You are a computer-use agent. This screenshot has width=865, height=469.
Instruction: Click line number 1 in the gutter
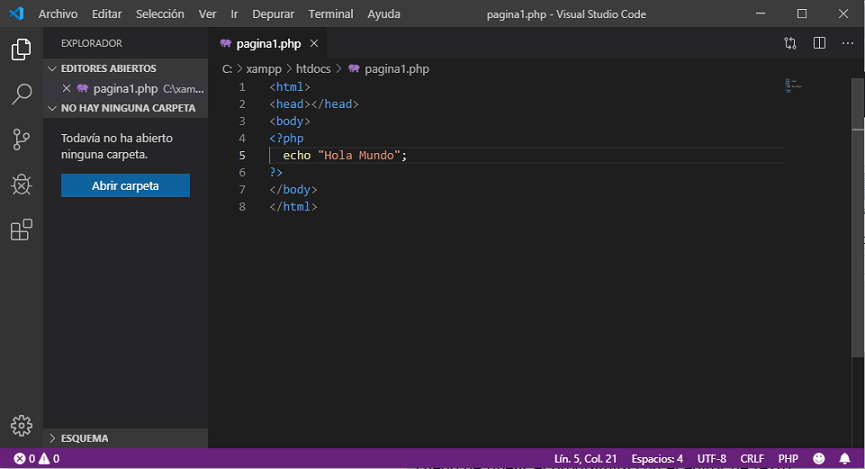[x=242, y=87]
